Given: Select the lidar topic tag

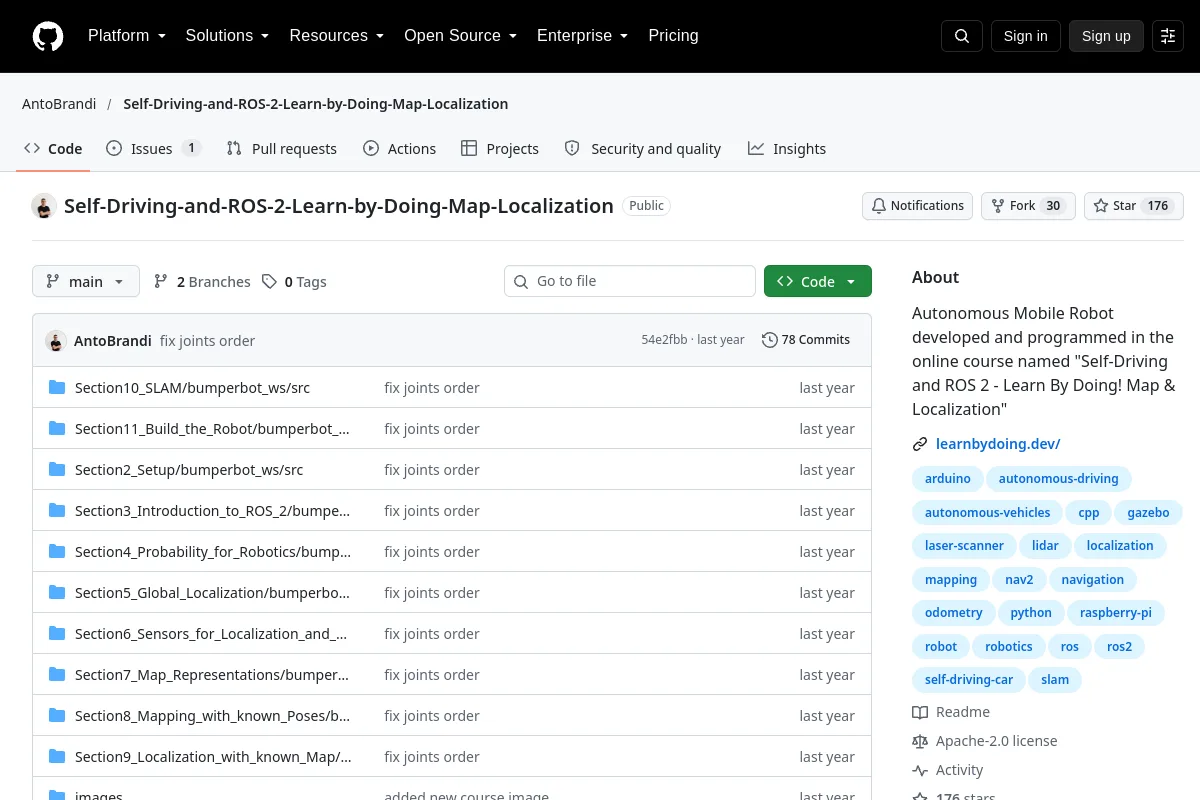Looking at the screenshot, I should click(1045, 546).
